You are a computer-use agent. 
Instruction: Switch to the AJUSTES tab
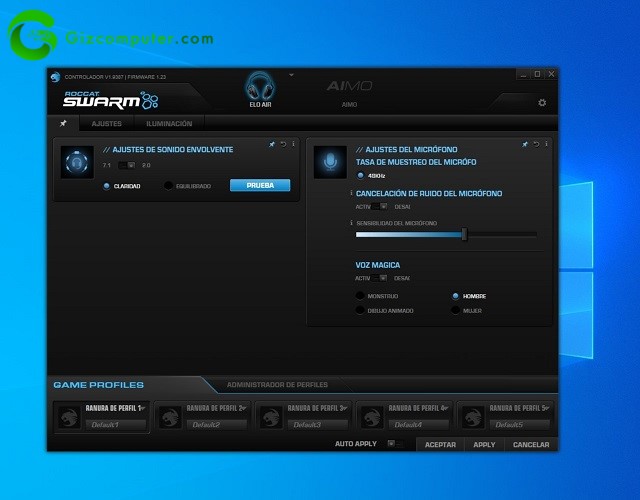(x=107, y=123)
